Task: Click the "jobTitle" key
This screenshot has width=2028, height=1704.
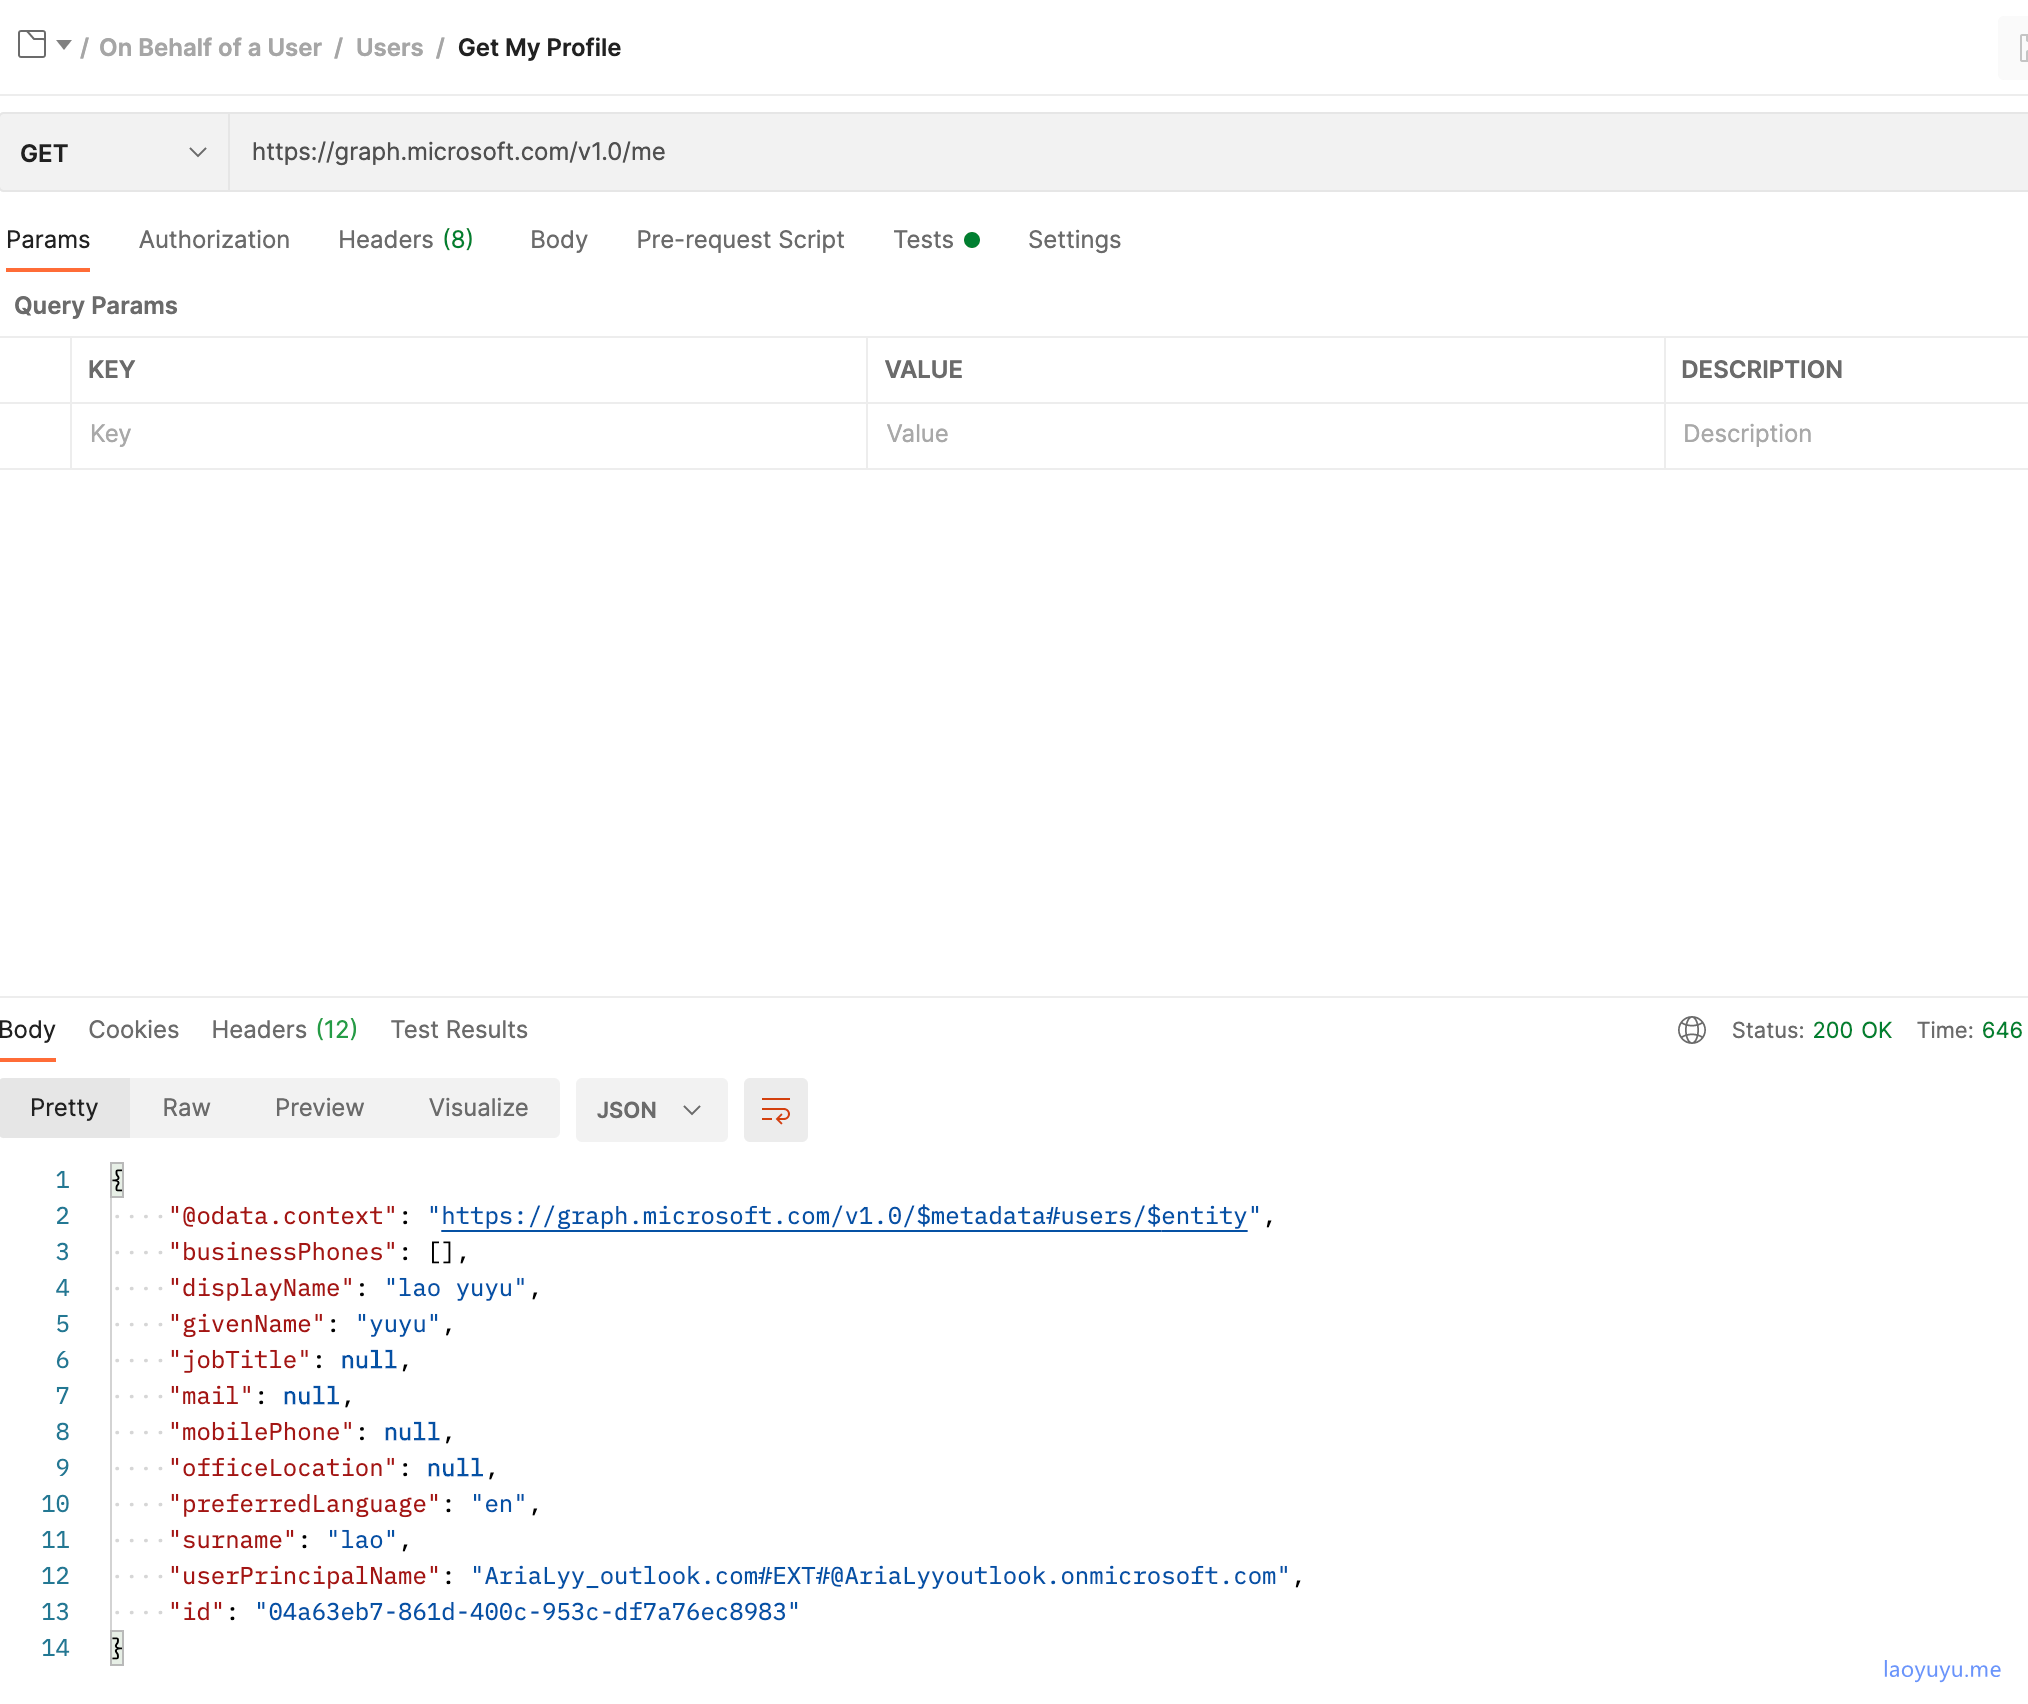Action: click(x=240, y=1360)
